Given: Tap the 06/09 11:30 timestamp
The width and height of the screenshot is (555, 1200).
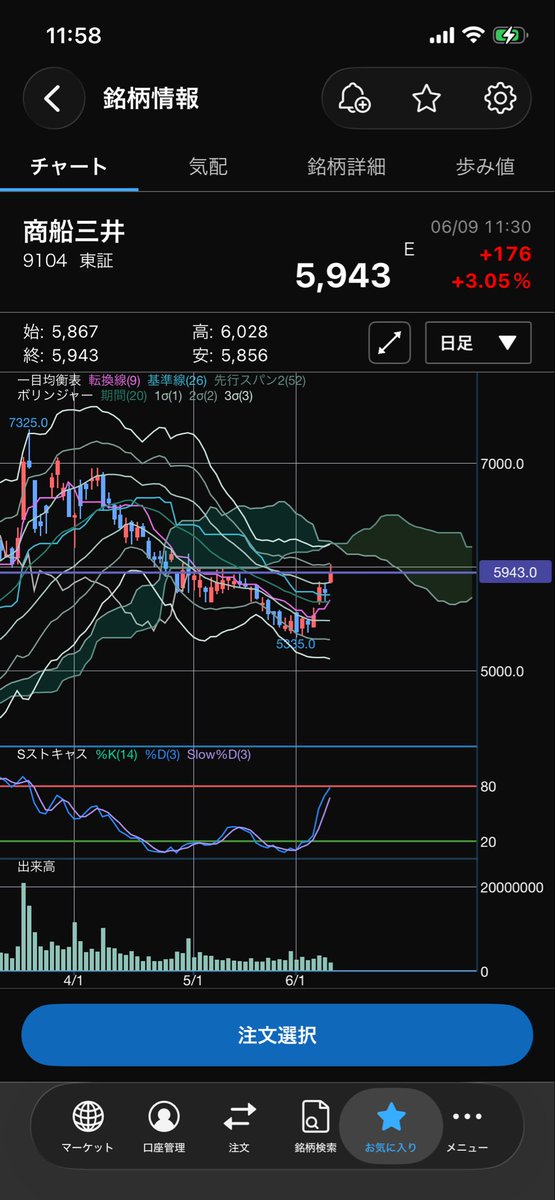Looking at the screenshot, I should pos(481,227).
